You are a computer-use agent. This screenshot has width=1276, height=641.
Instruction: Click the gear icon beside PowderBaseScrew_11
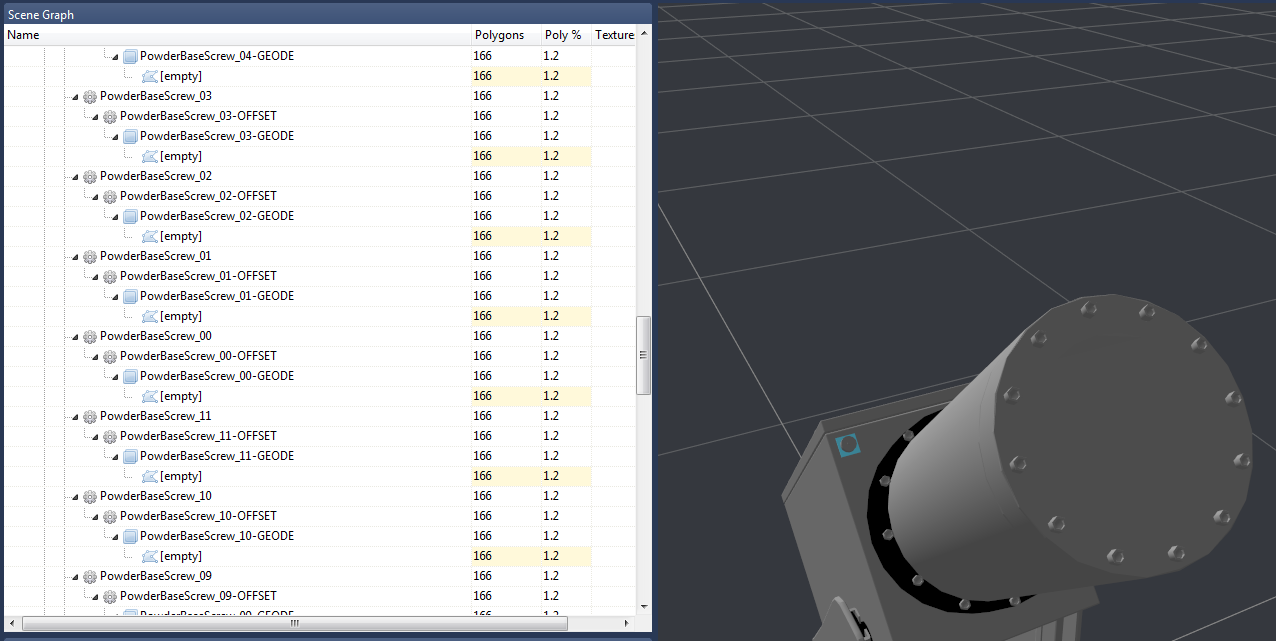[x=89, y=416]
